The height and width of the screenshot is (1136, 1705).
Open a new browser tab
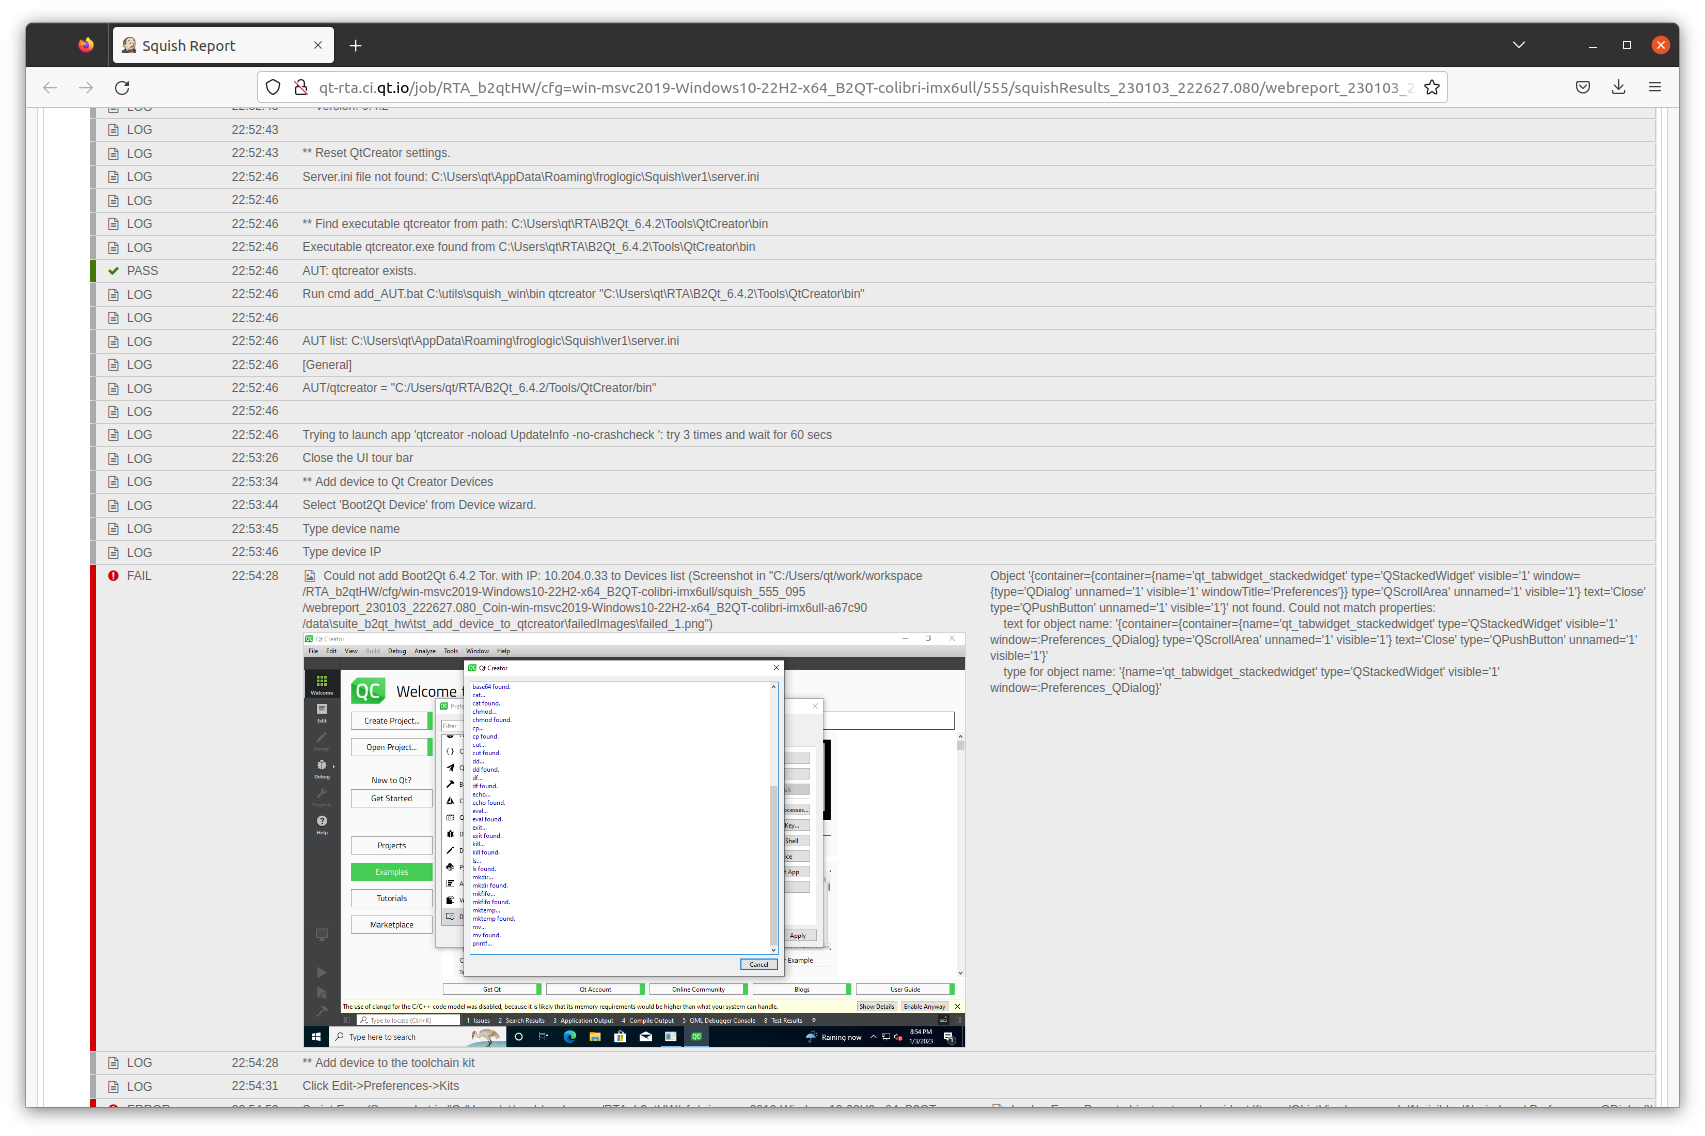[x=355, y=45]
